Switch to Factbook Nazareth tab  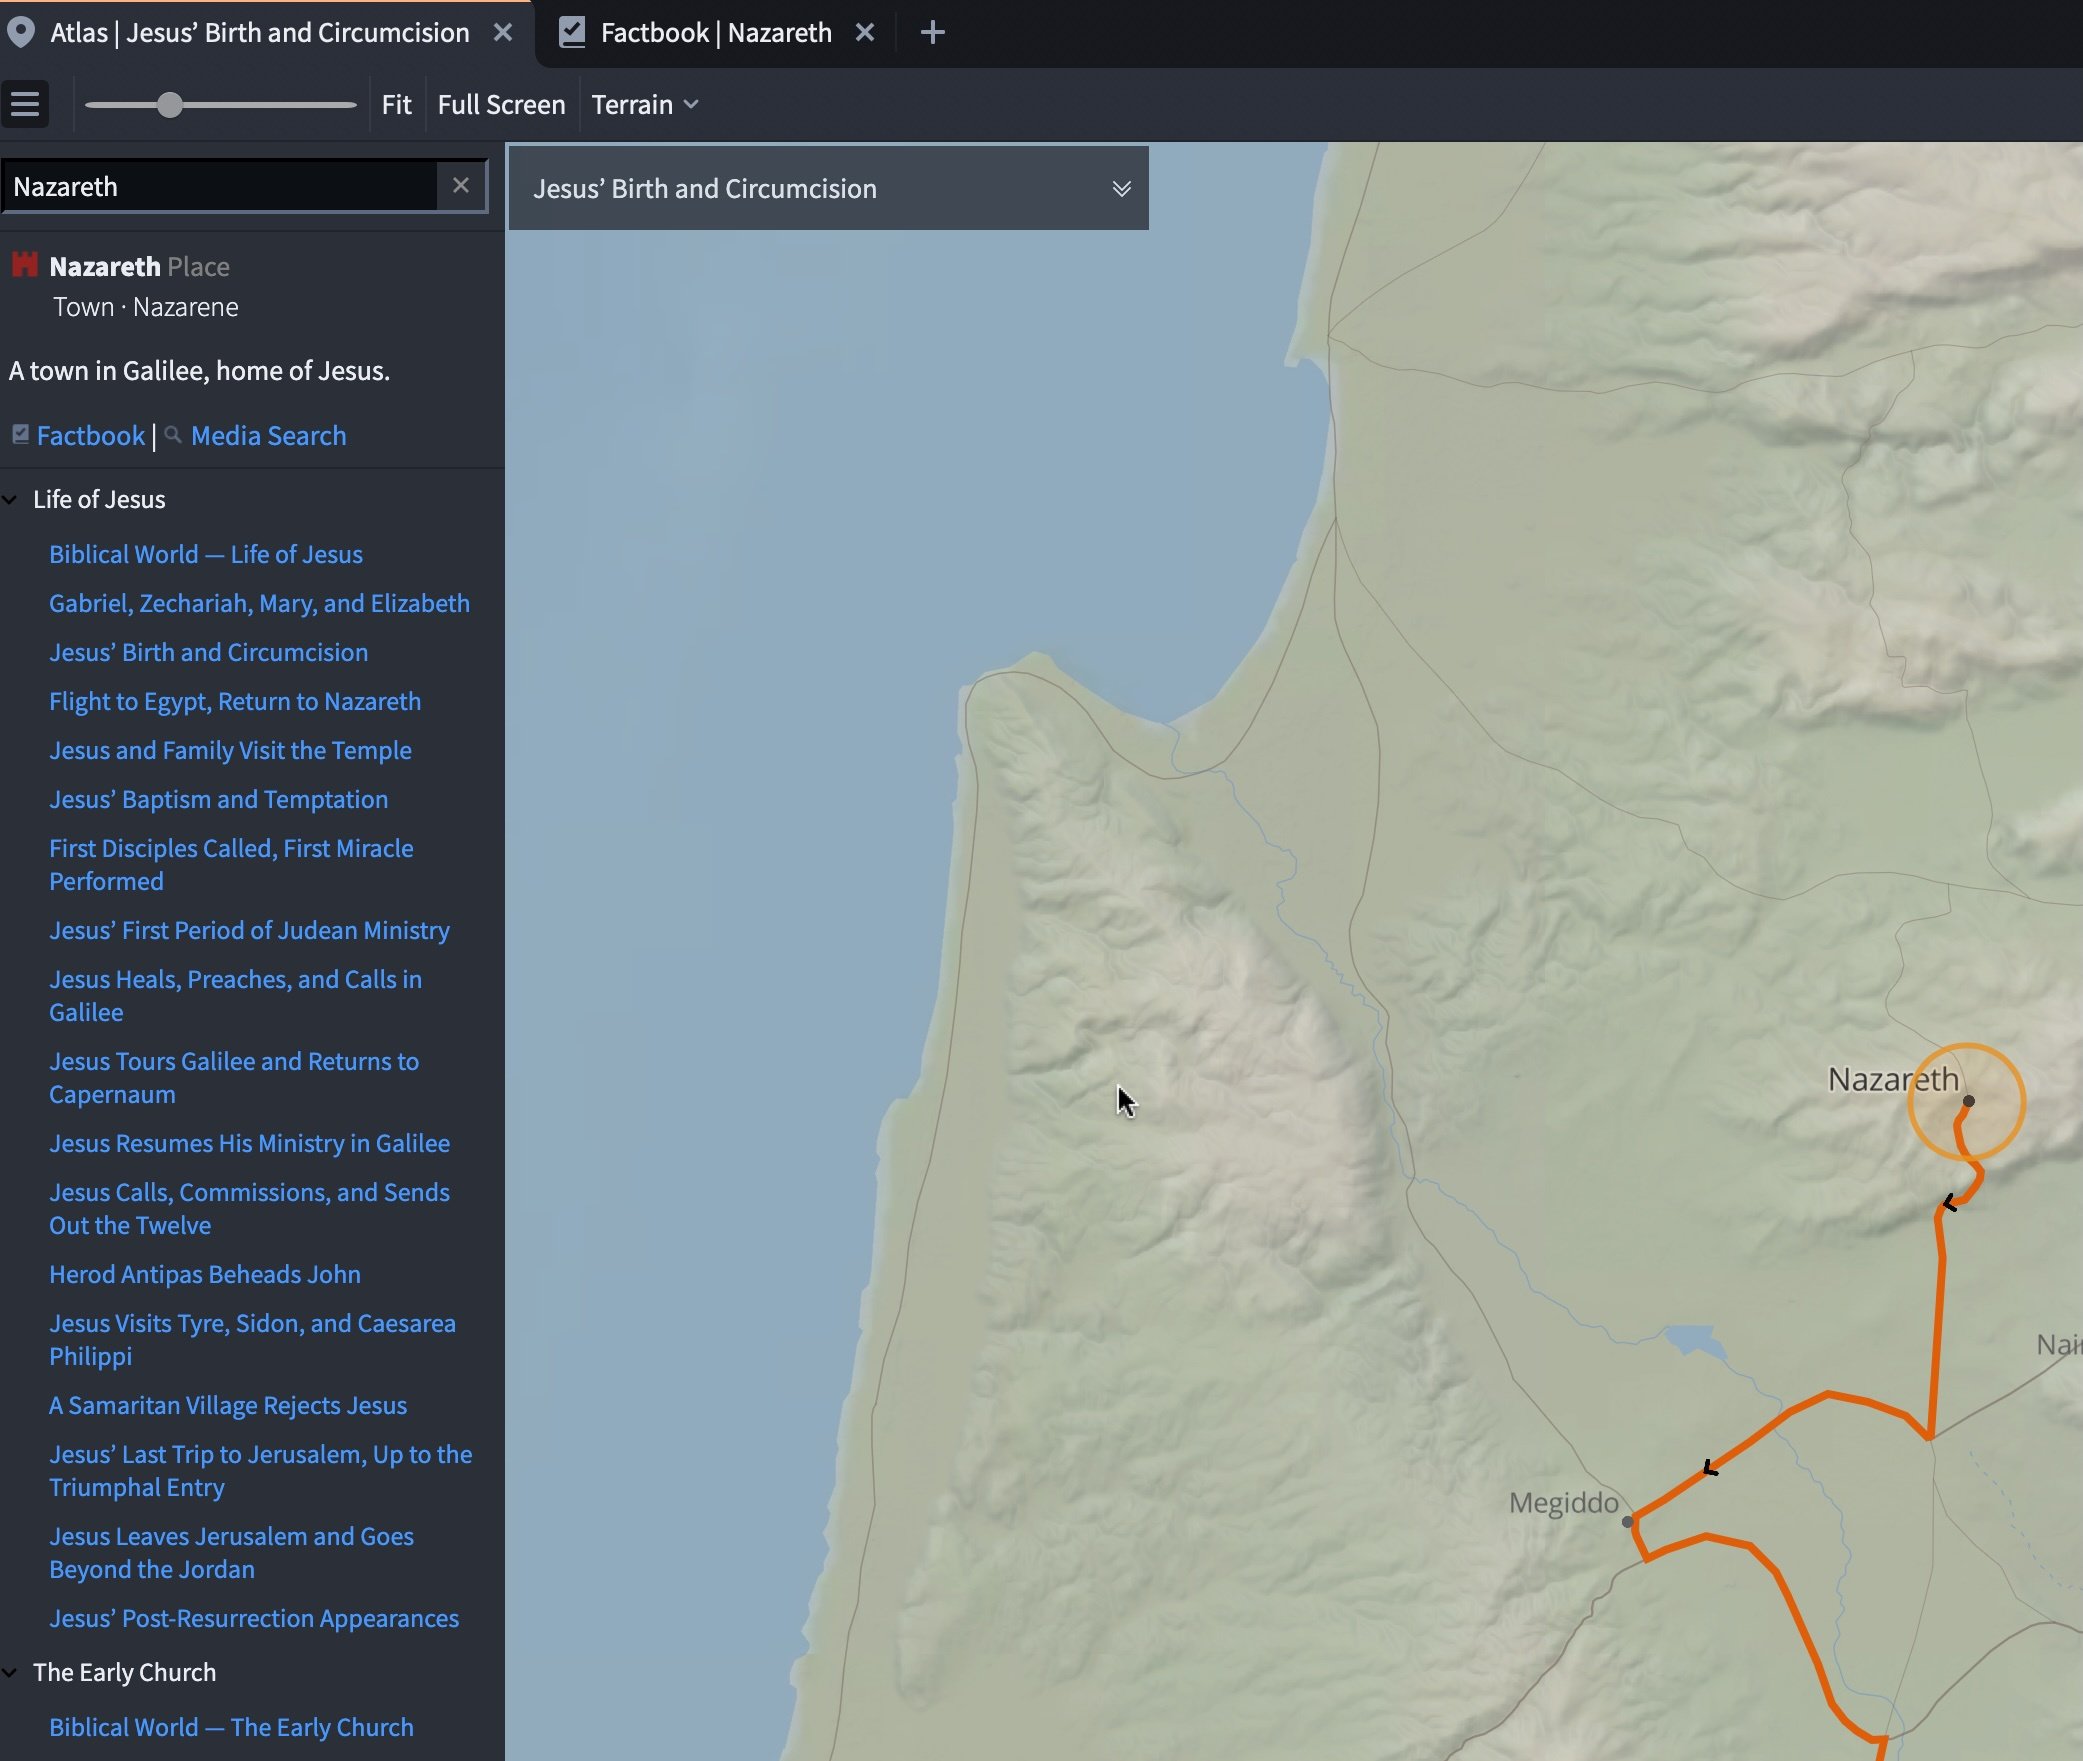click(716, 33)
